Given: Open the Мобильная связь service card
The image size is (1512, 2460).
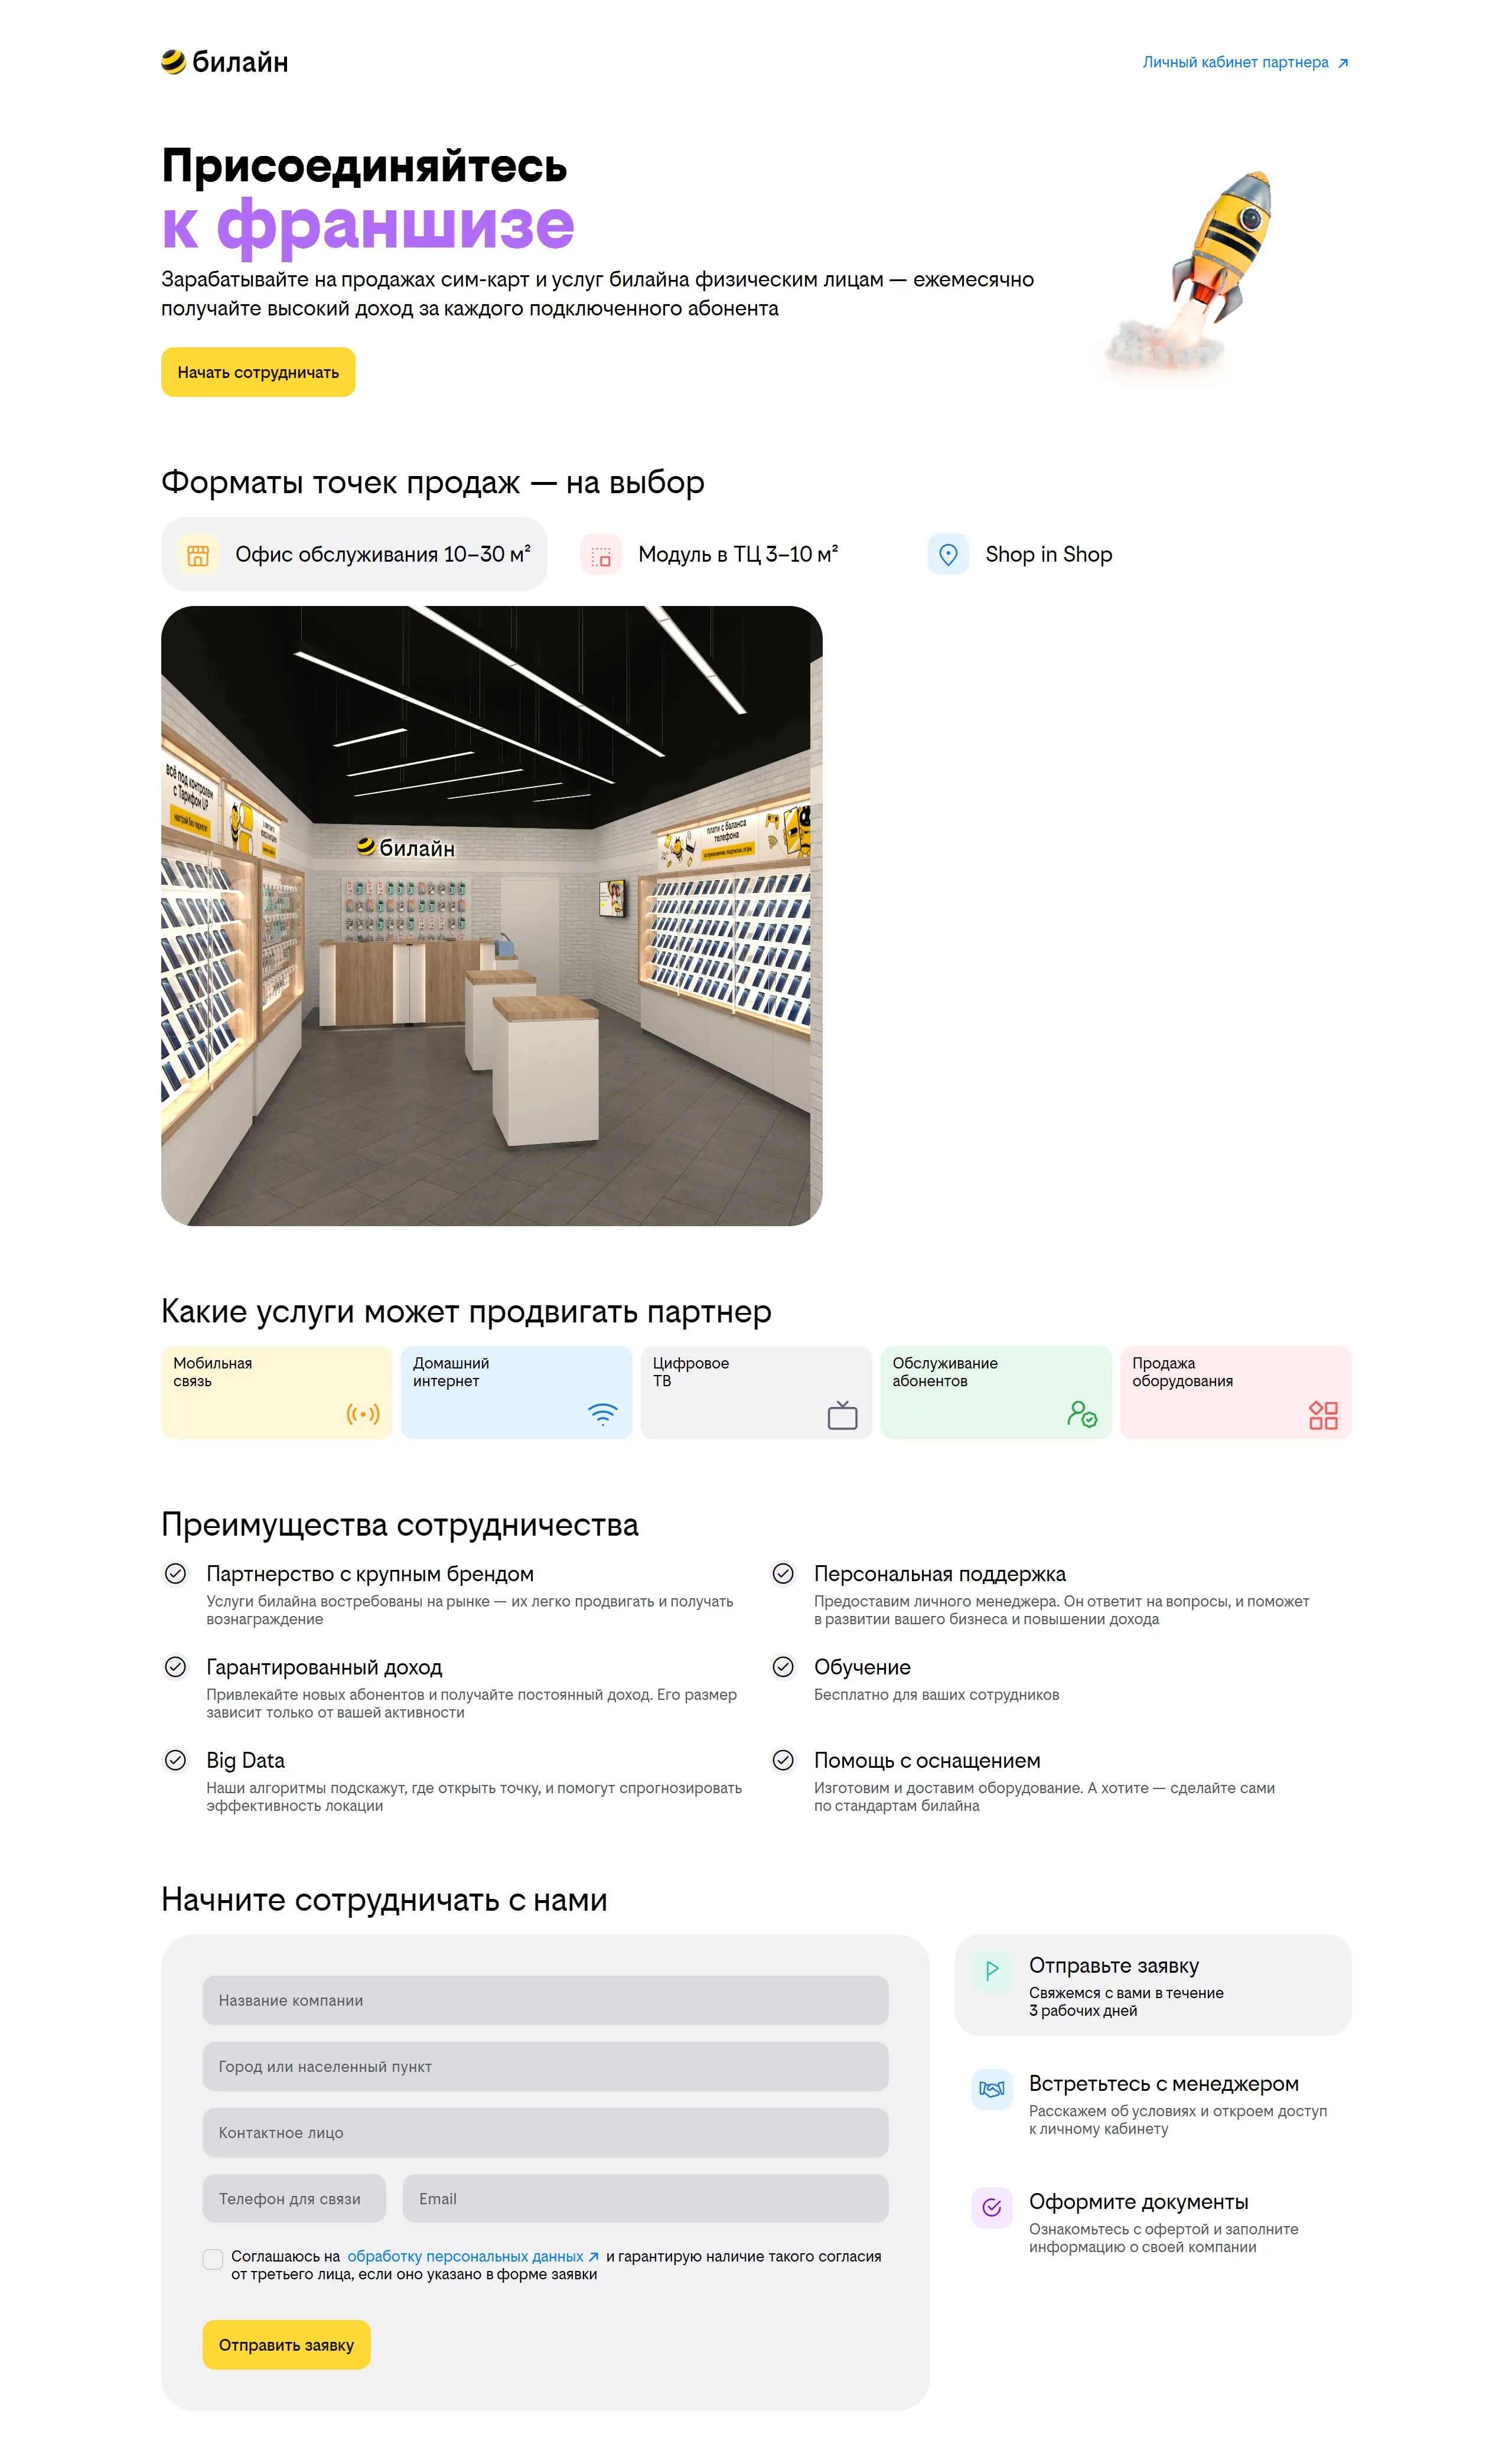Looking at the screenshot, I should pos(277,1393).
